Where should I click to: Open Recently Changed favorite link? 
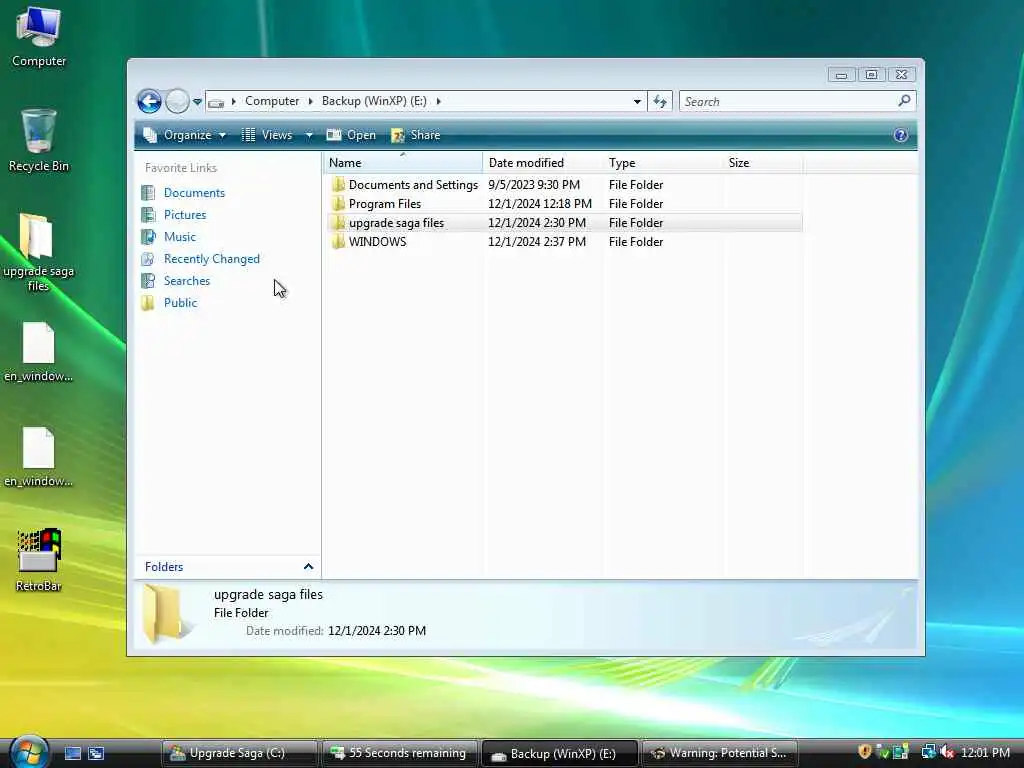(x=212, y=259)
